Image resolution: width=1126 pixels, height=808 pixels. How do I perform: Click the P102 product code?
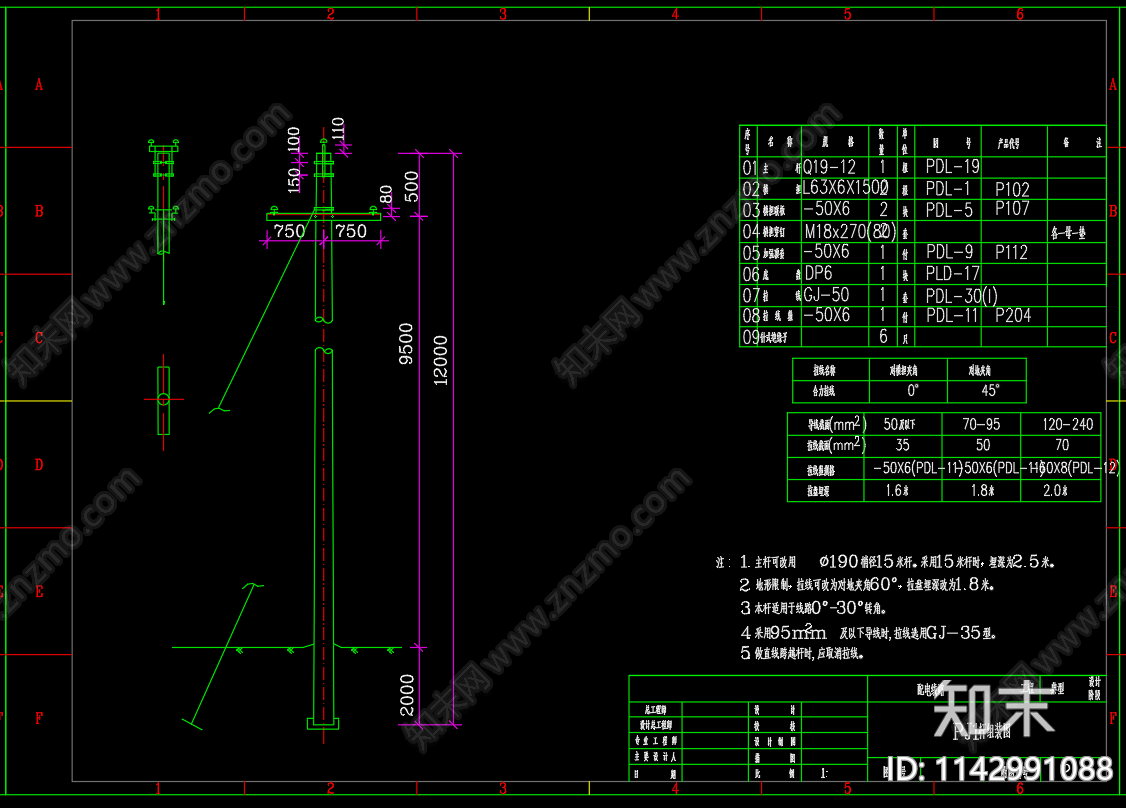(1013, 190)
